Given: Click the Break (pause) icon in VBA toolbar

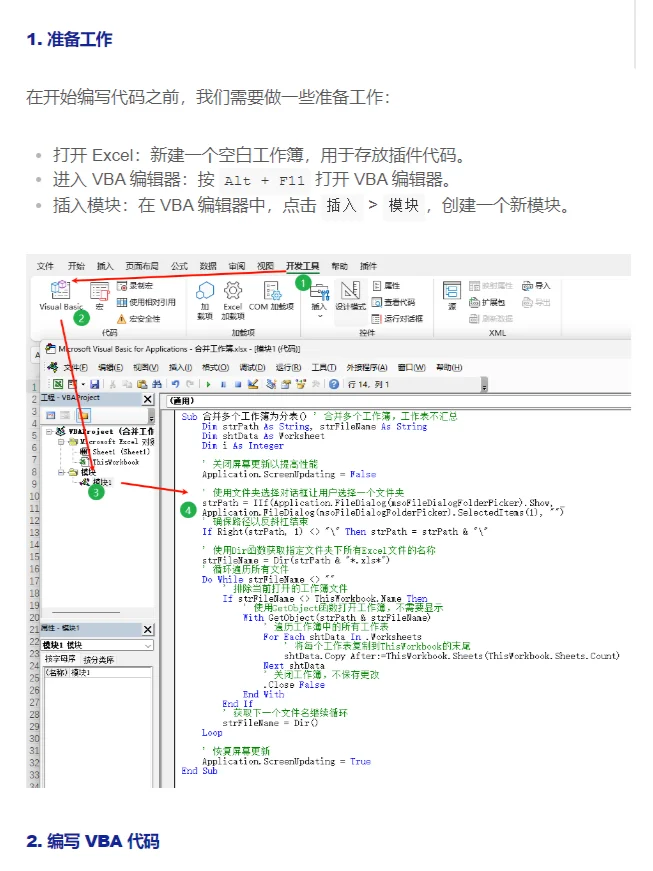Looking at the screenshot, I should pos(223,384).
